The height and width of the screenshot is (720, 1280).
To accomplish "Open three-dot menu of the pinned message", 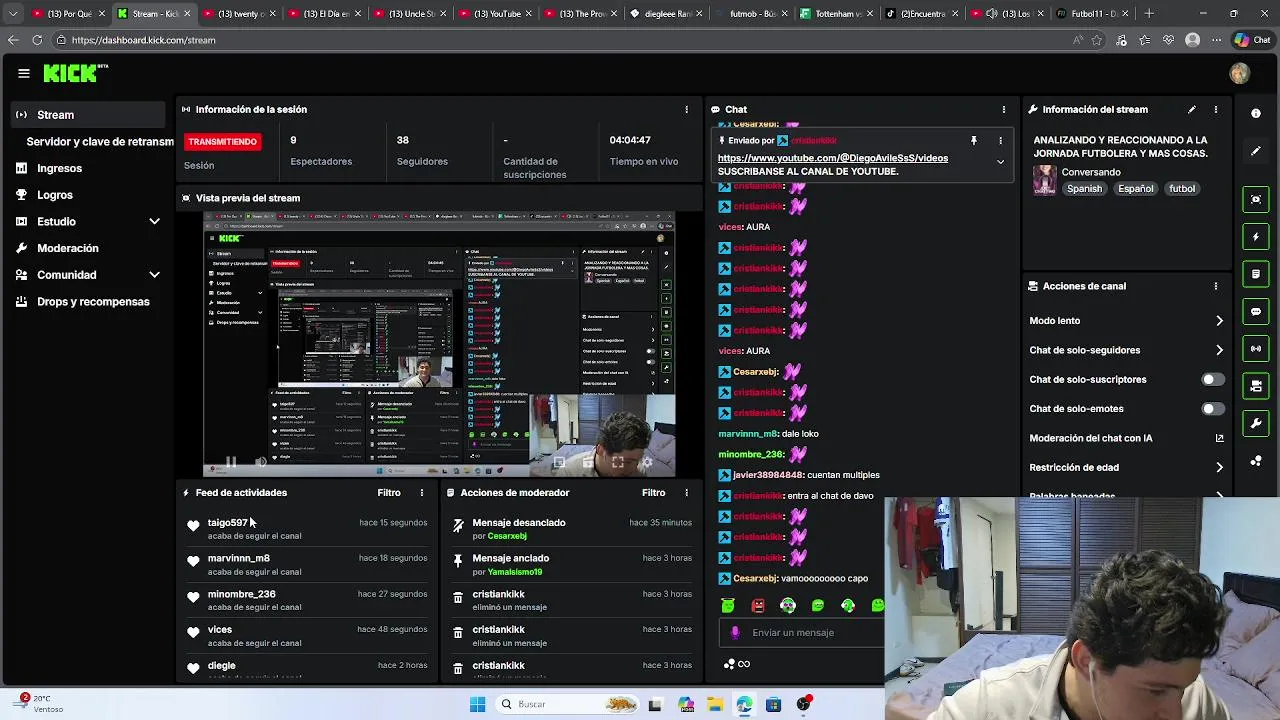I will [x=1000, y=141].
